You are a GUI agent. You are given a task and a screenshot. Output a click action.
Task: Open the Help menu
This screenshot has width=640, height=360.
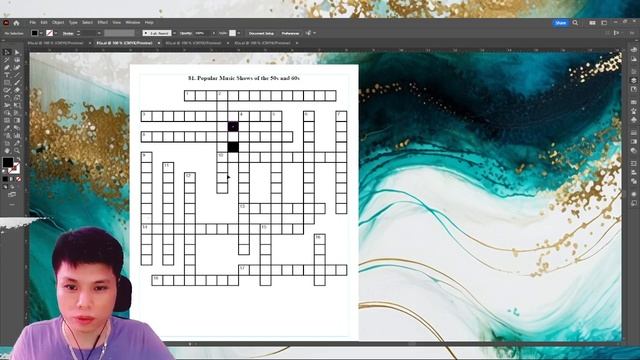pyautogui.click(x=149, y=23)
